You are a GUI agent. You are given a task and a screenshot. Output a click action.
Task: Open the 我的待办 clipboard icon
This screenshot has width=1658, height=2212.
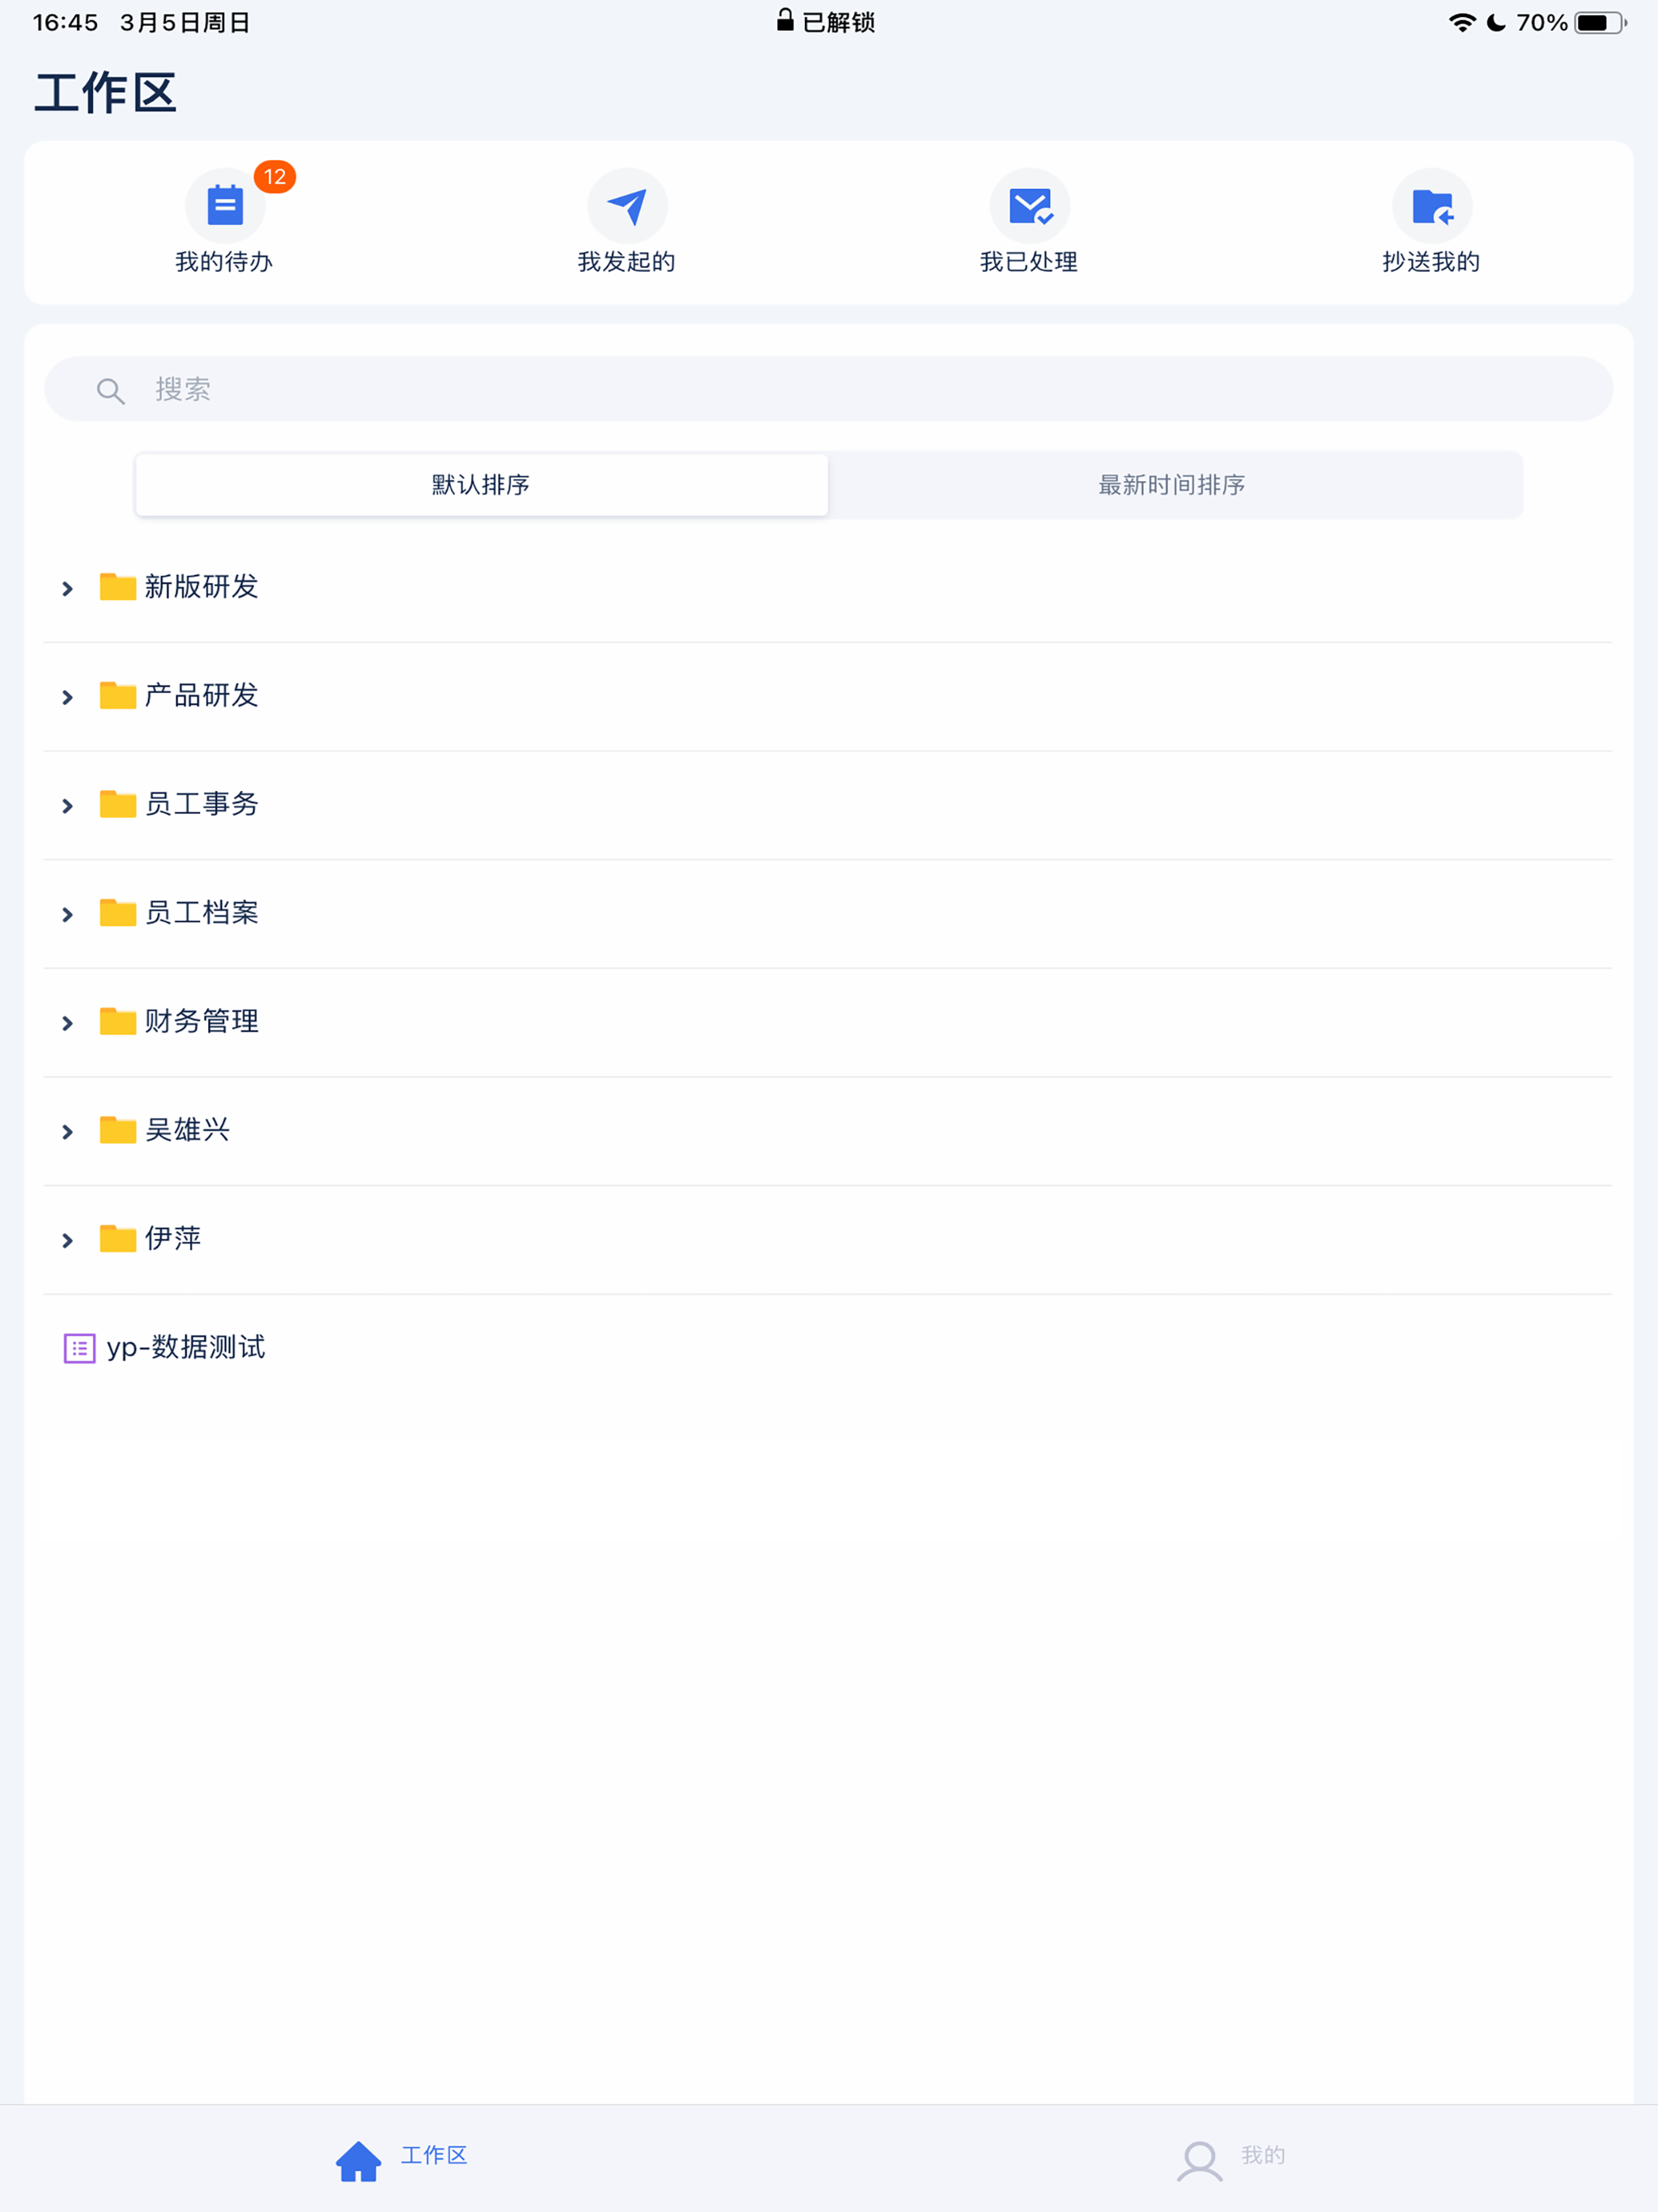coord(225,206)
